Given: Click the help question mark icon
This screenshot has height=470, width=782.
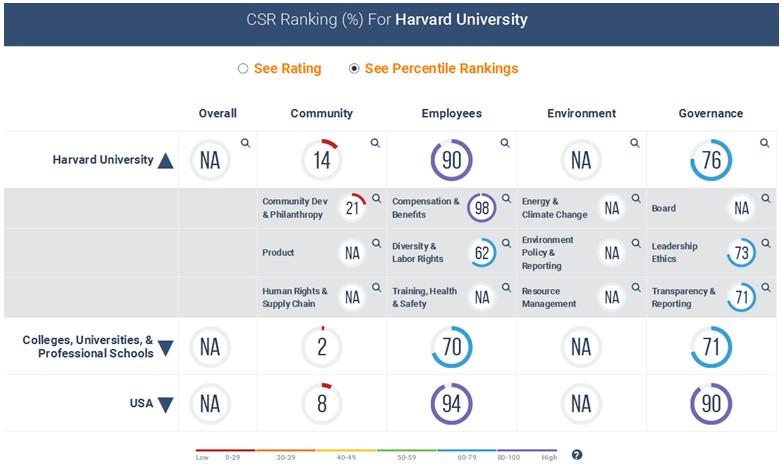Looking at the screenshot, I should (577, 455).
